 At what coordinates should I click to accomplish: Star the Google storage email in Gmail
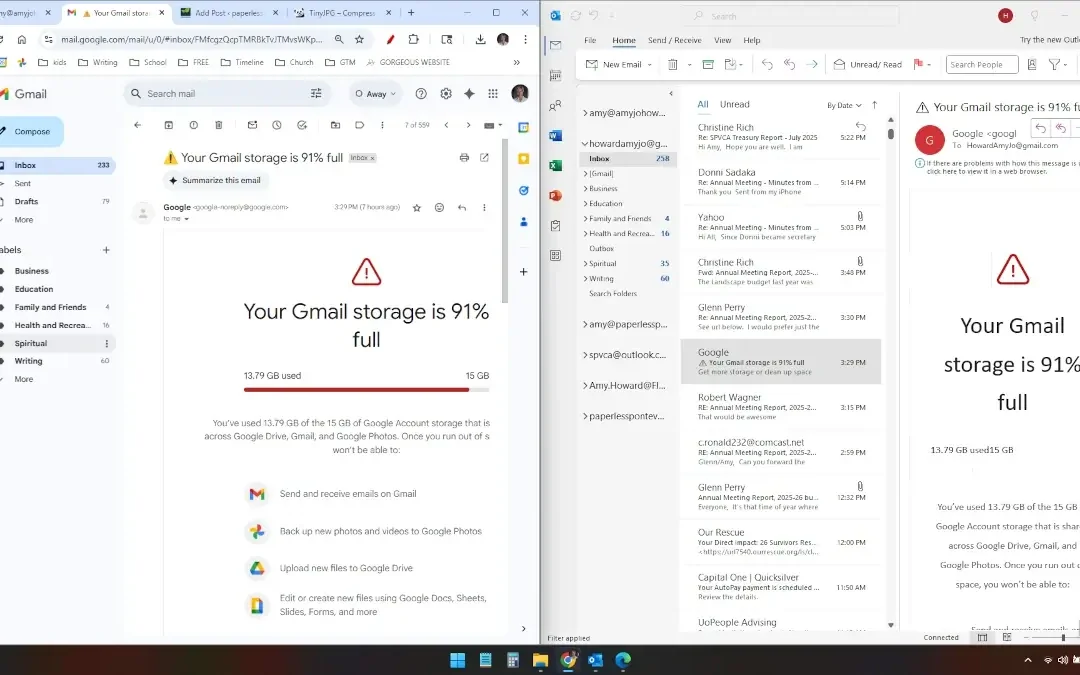click(x=417, y=208)
